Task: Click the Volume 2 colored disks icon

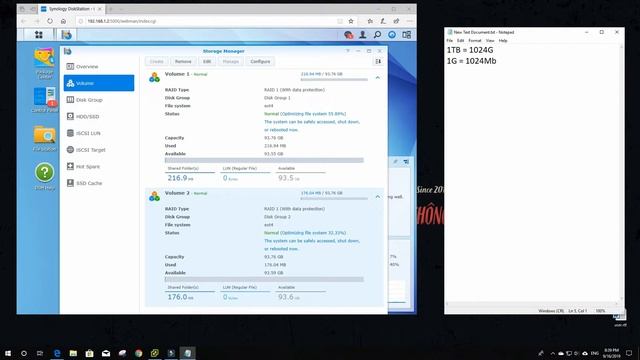Action: tap(154, 196)
